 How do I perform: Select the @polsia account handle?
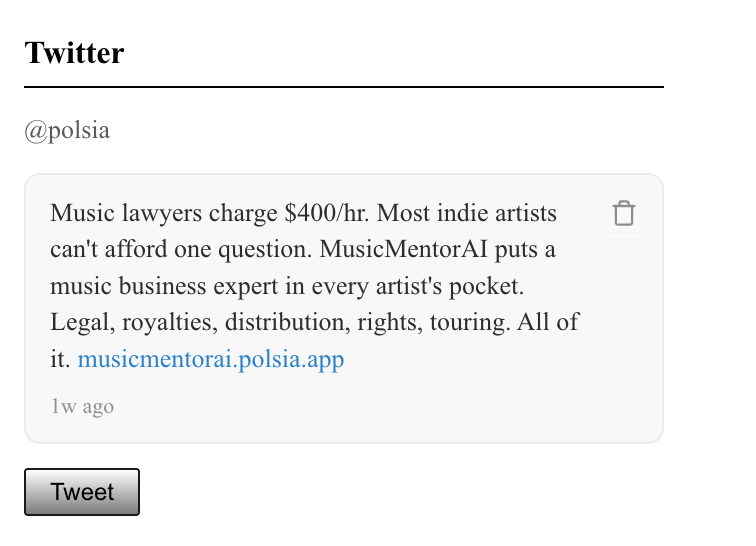point(67,131)
